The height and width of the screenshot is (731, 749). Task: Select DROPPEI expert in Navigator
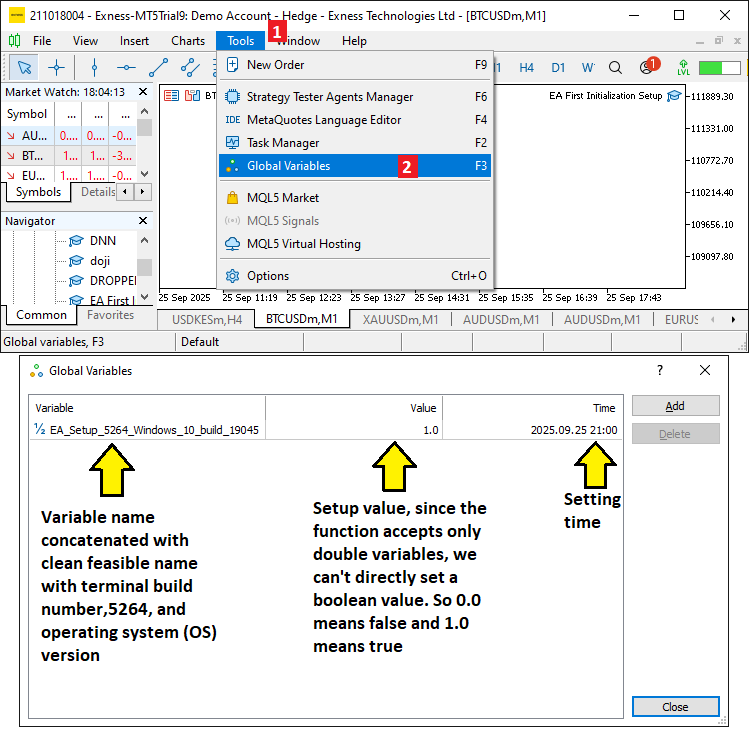[102, 281]
